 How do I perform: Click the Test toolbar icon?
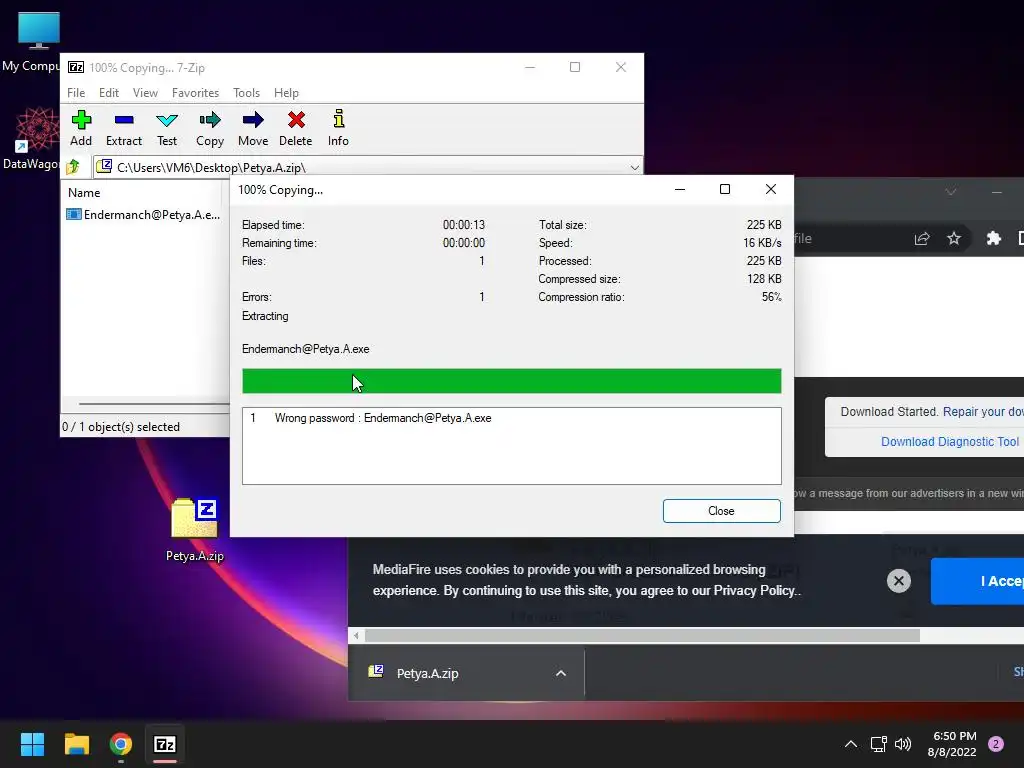click(167, 128)
